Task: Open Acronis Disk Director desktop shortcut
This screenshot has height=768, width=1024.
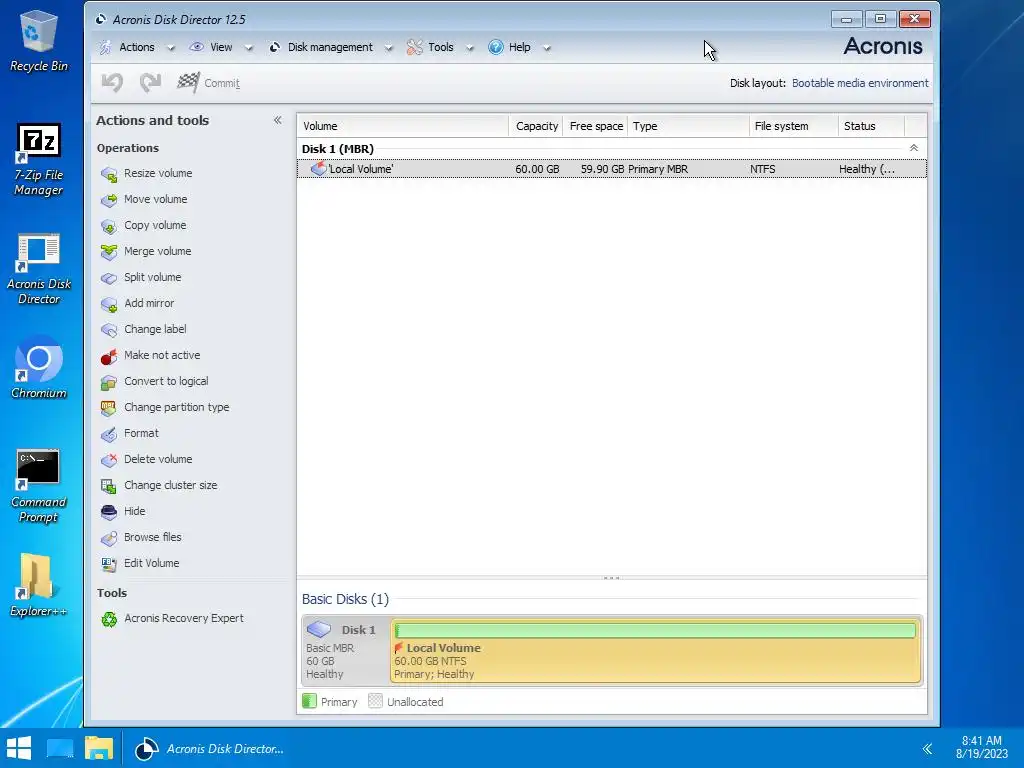Action: [x=39, y=269]
